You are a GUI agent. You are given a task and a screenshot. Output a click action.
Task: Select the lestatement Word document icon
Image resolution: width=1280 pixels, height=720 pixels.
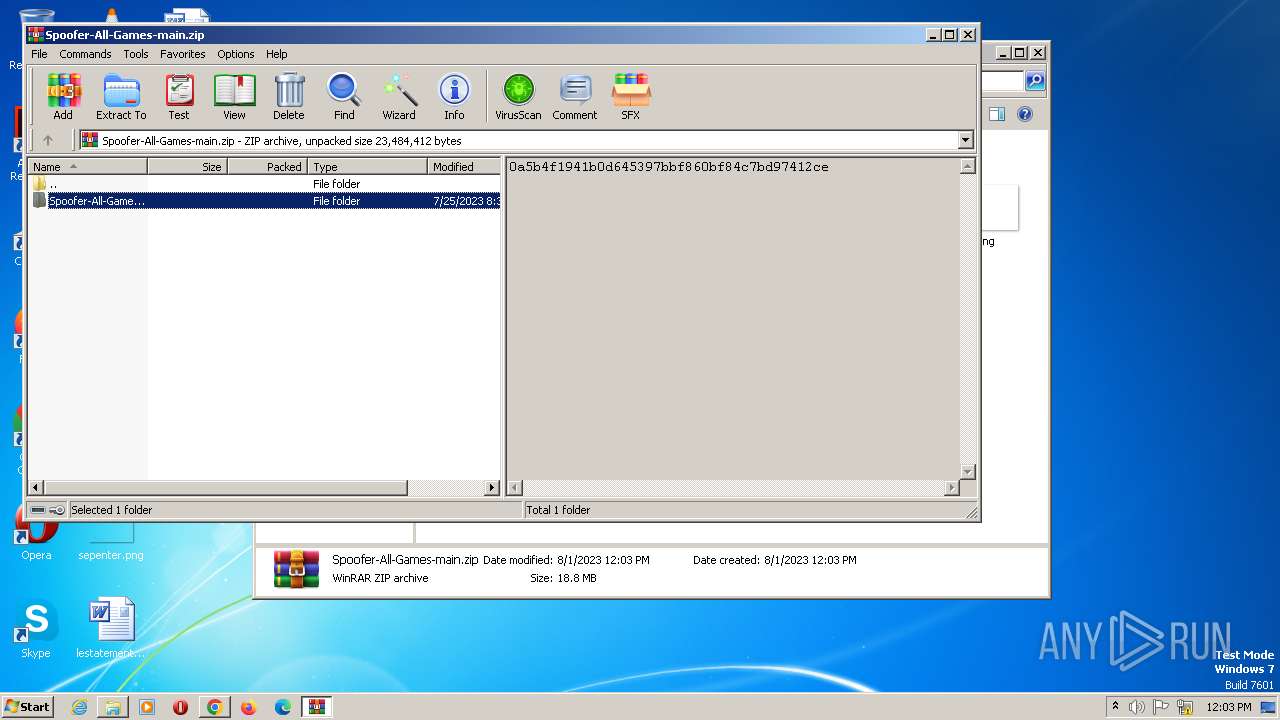click(x=111, y=630)
